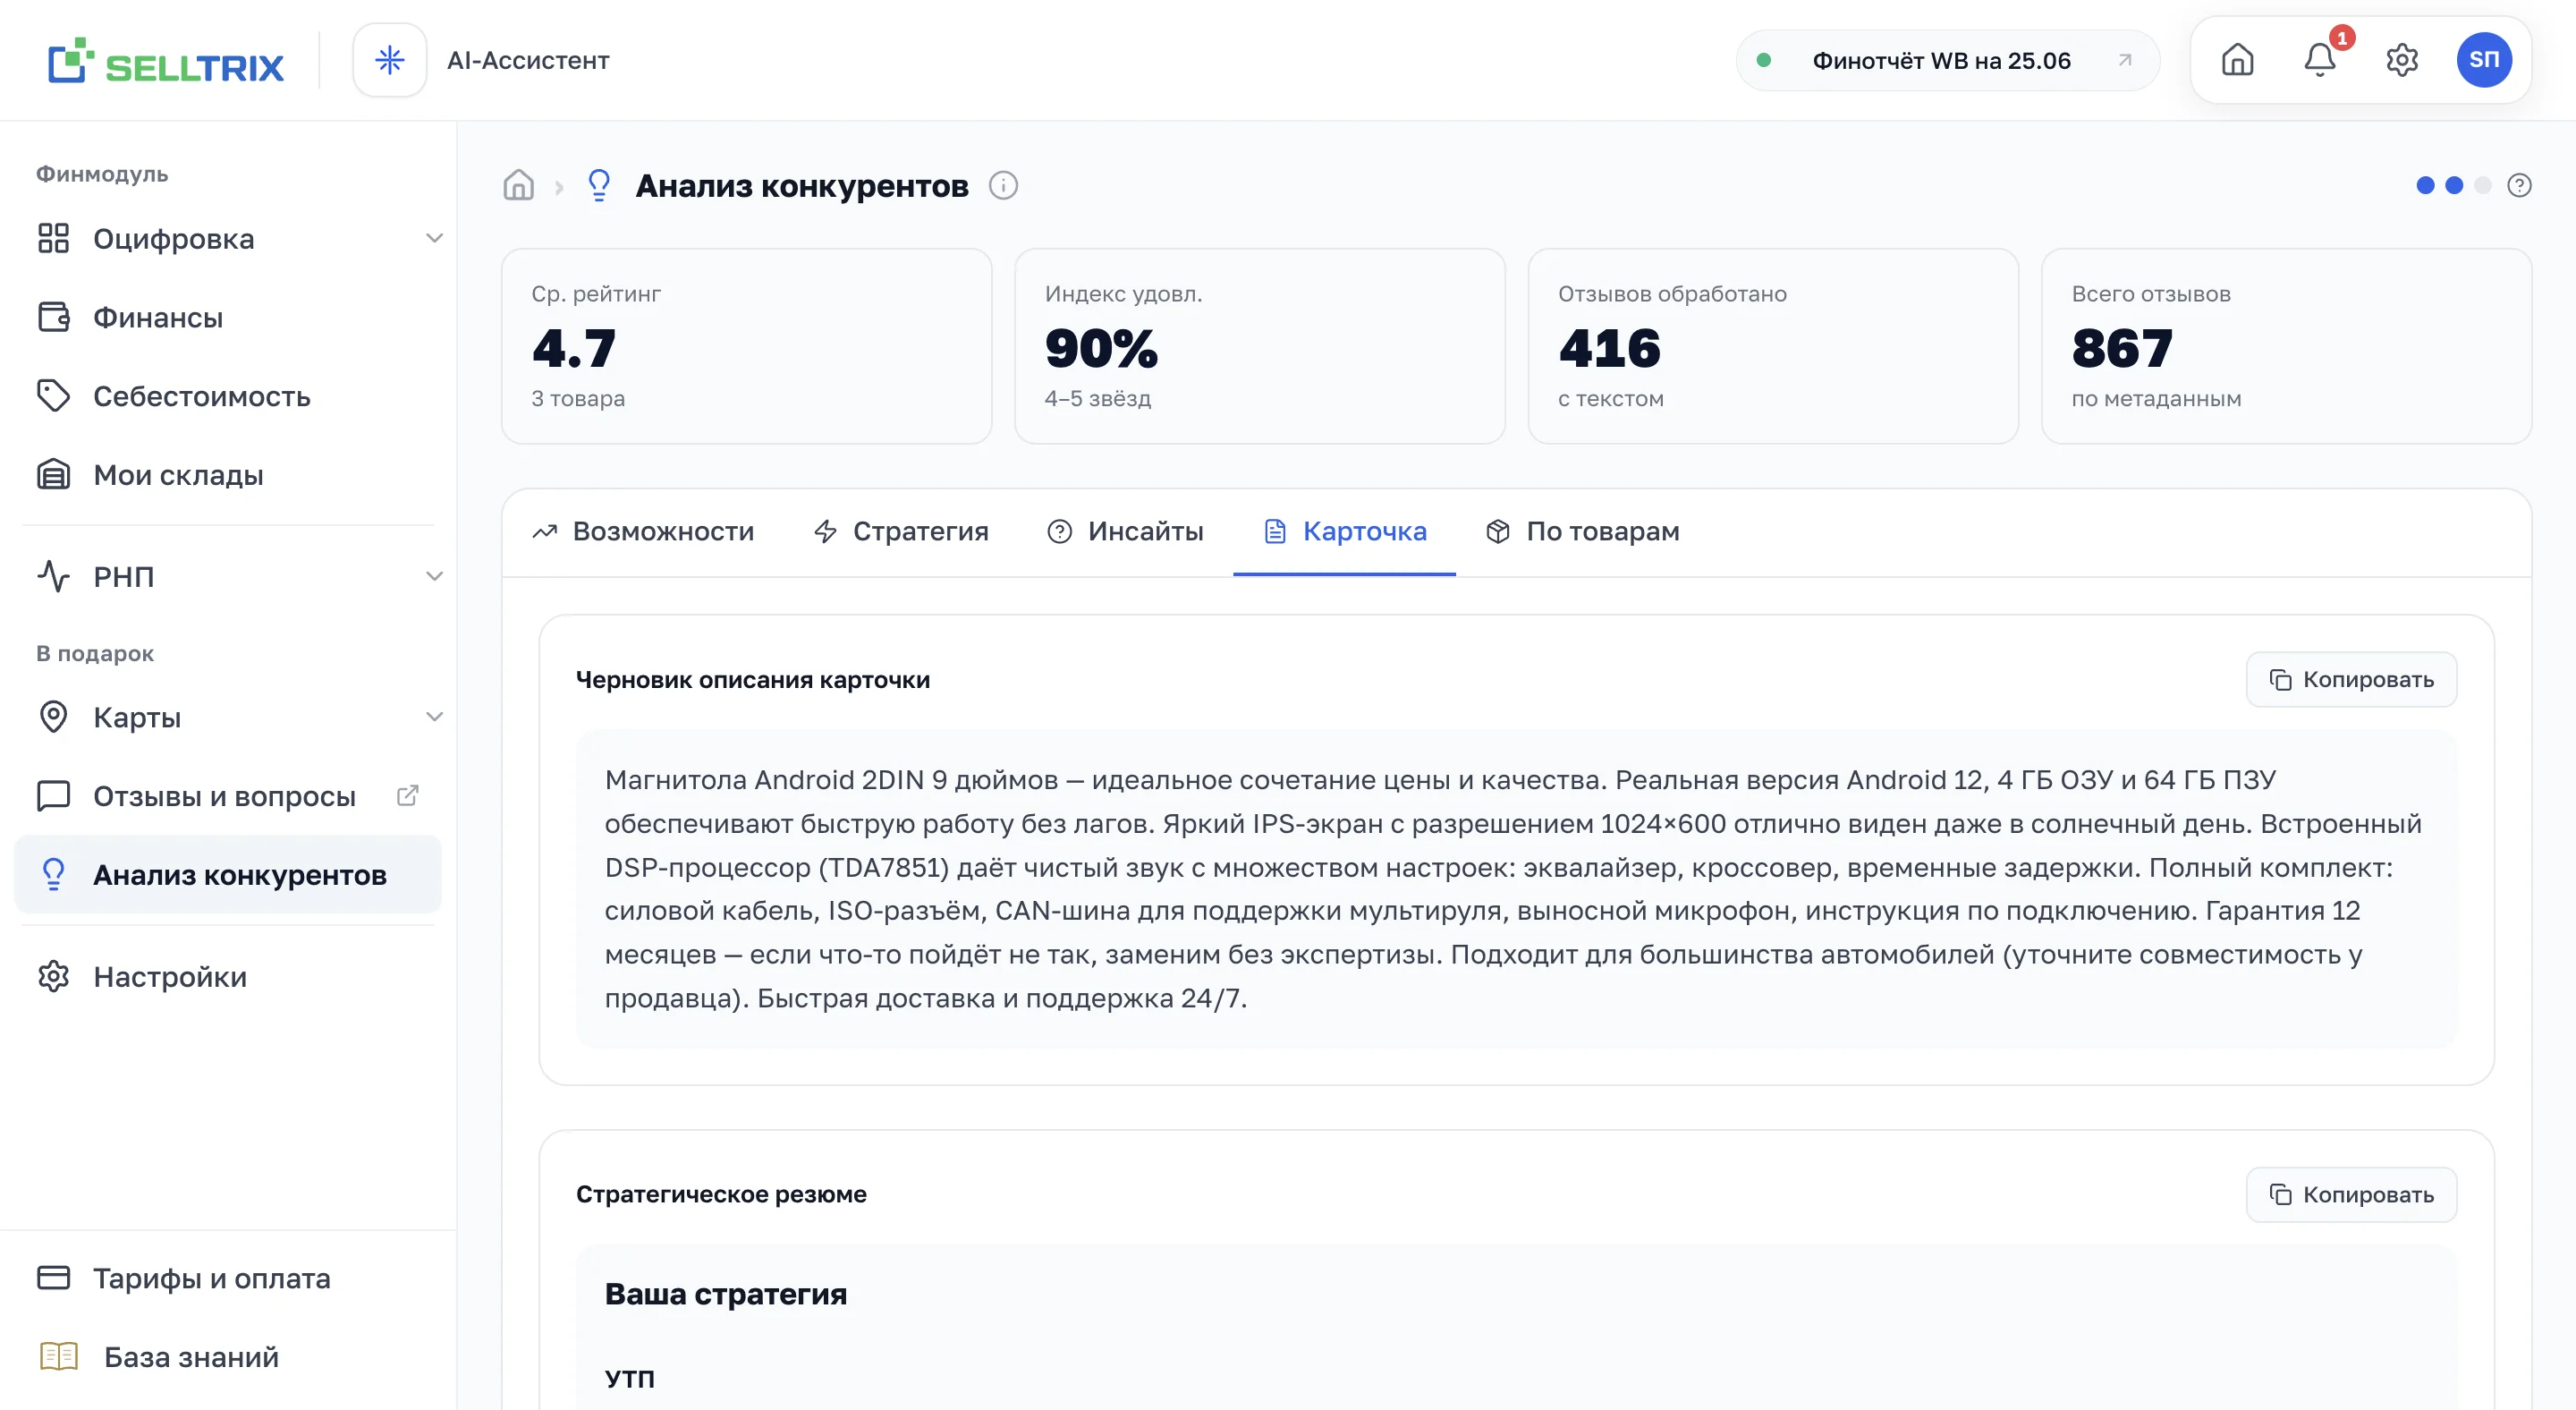The width and height of the screenshot is (2576, 1410).
Task: Click the Мои склады warehouse icon
Action: tap(53, 475)
